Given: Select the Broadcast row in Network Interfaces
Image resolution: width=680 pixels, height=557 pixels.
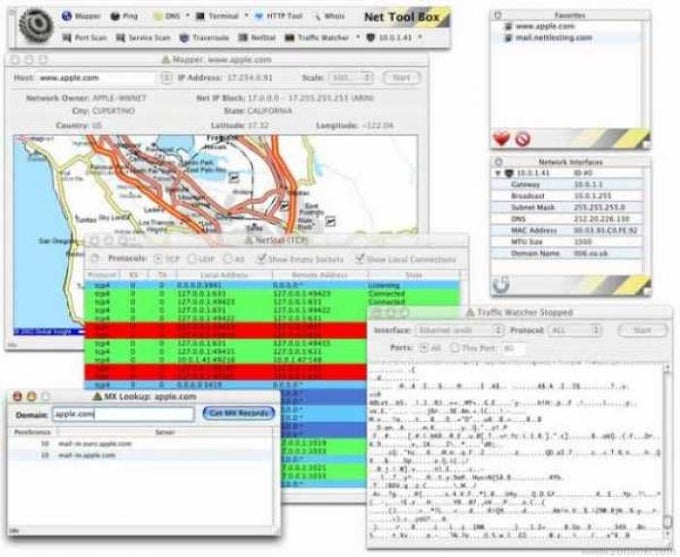Looking at the screenshot, I should [x=567, y=196].
